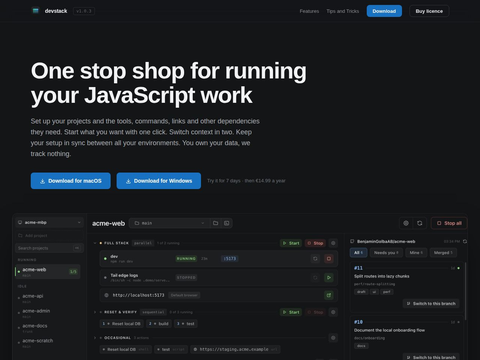
Task: Click the restart icon on dev row
Action: (315, 259)
